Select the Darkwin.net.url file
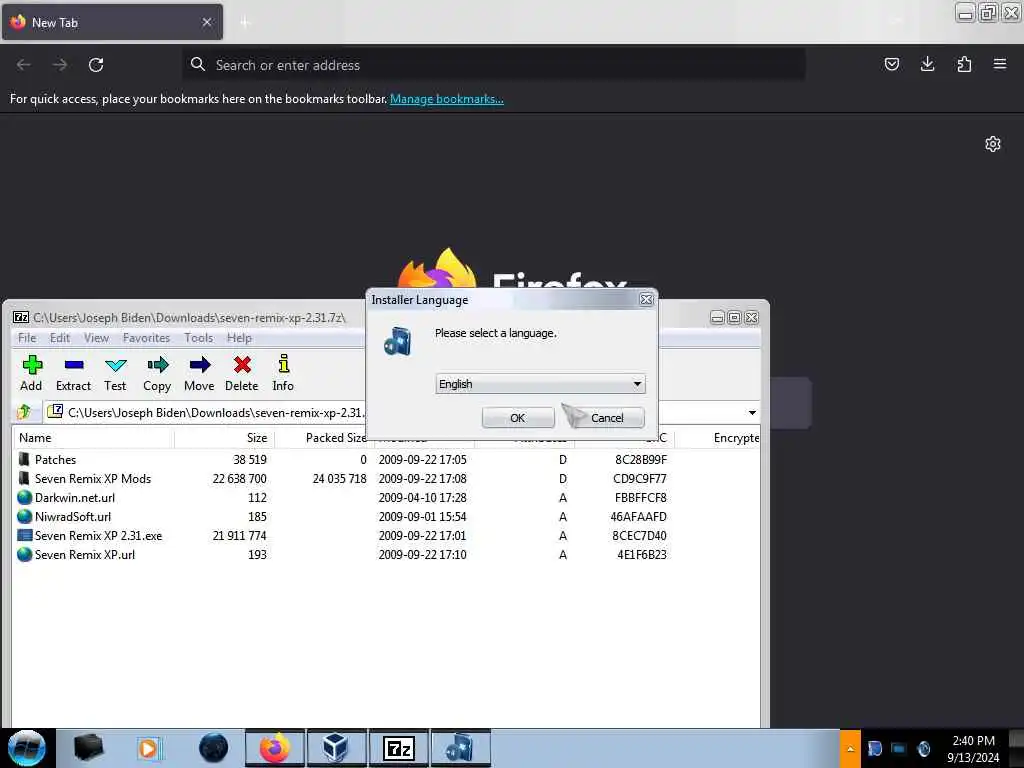This screenshot has height=768, width=1024. 385,498
